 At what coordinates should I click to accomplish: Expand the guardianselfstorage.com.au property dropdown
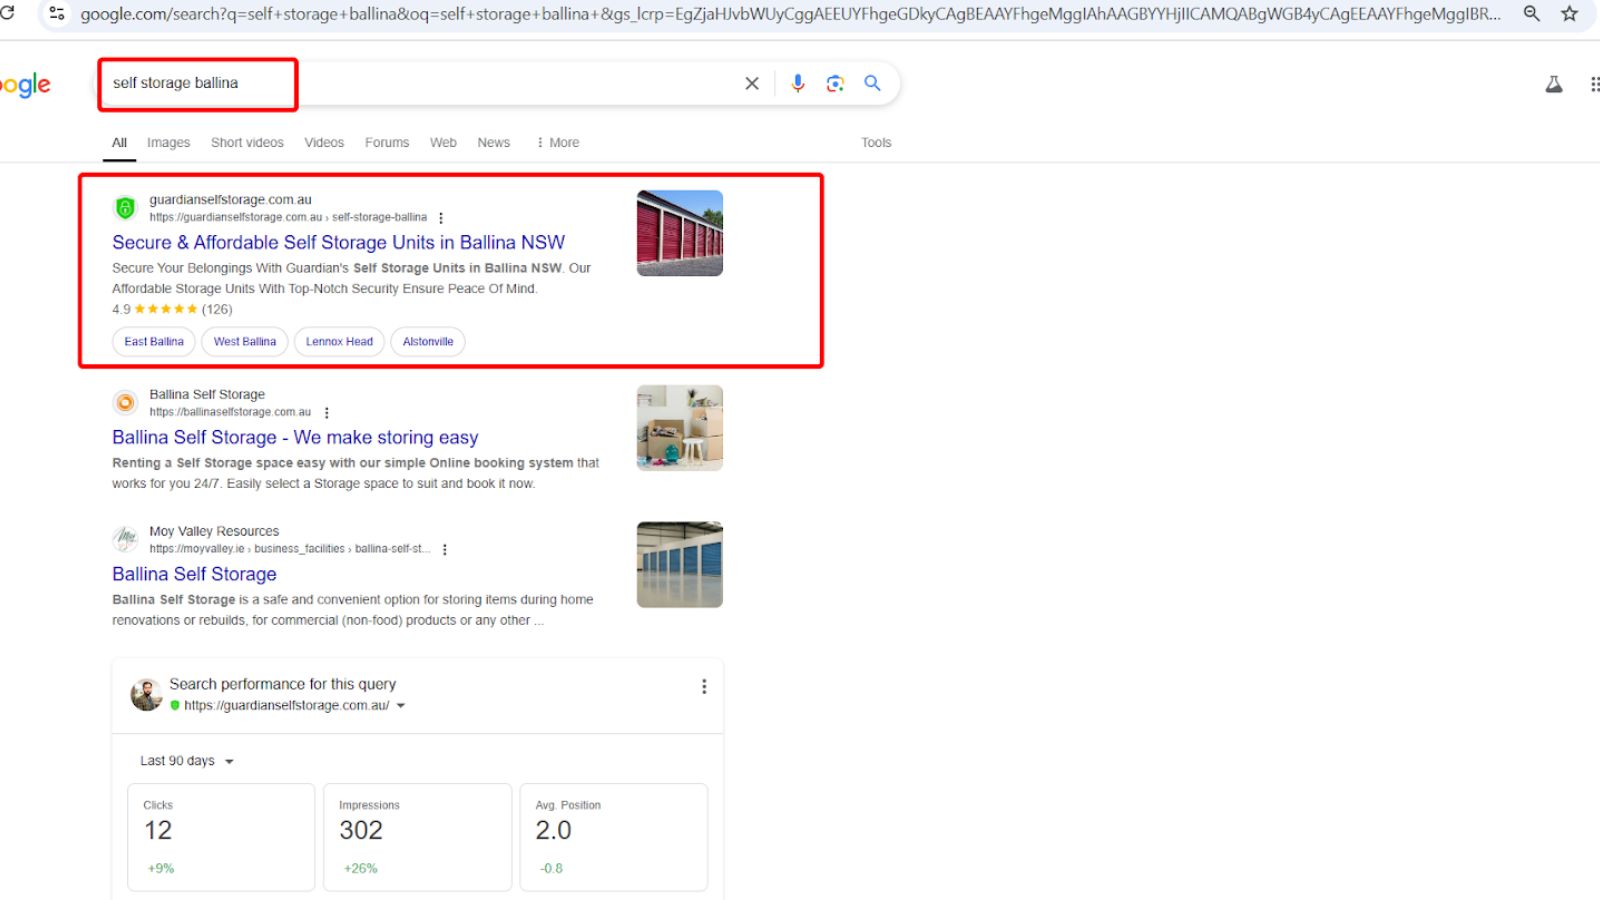401,706
